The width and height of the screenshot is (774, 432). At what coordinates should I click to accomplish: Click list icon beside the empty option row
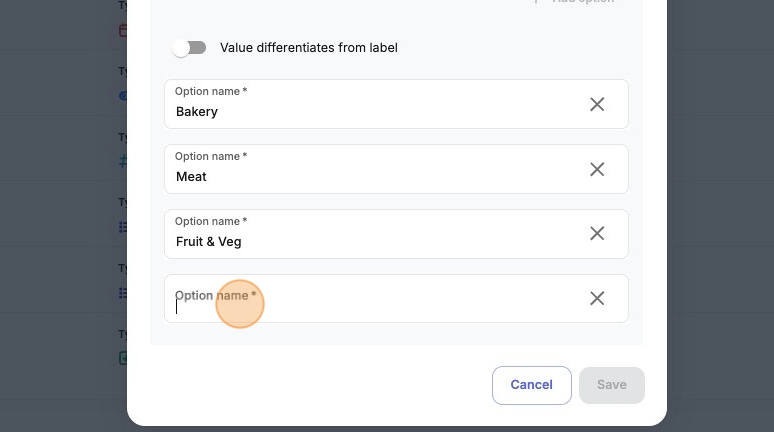tap(123, 293)
